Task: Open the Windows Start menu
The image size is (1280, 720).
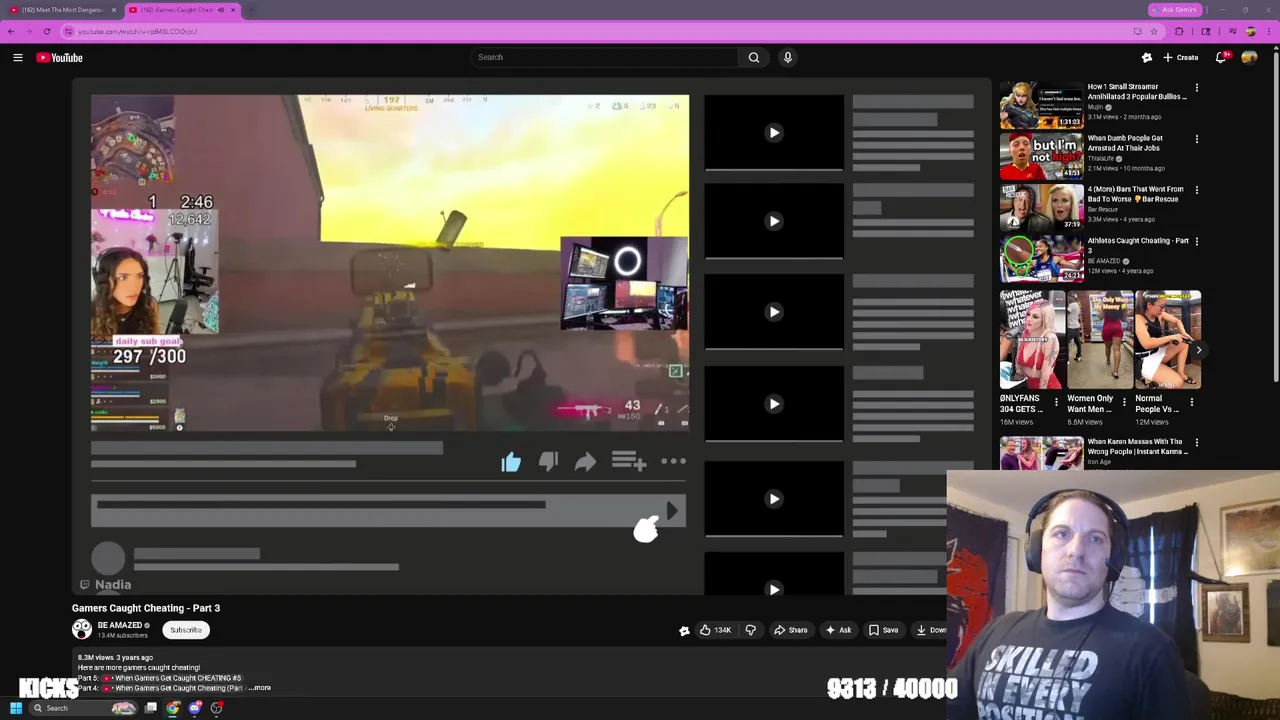Action: pos(16,708)
